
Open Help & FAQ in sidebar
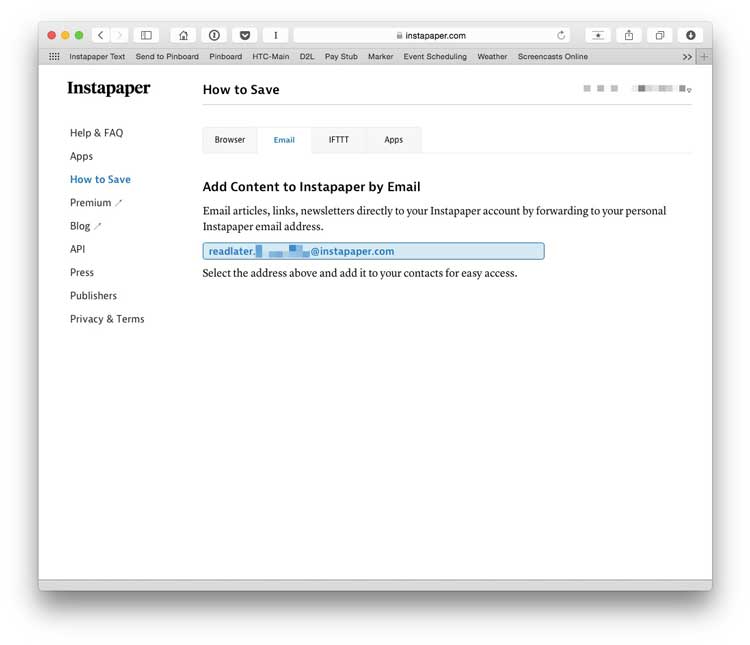96,133
